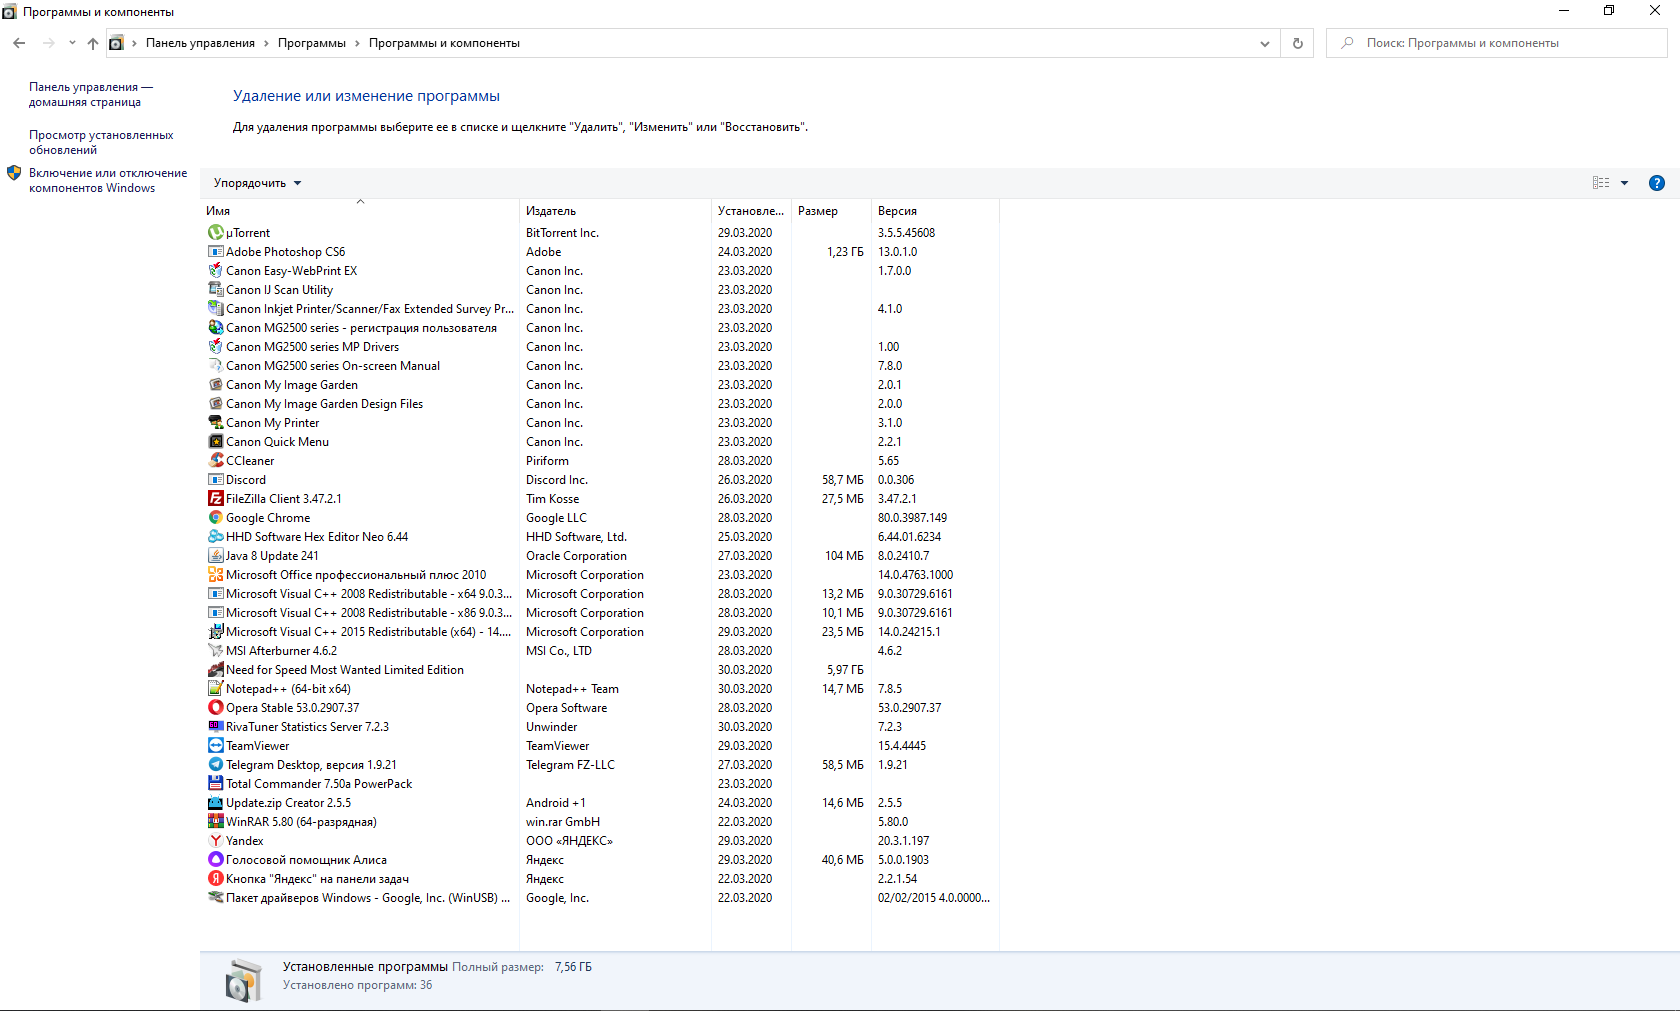Click the refresh button in address bar

click(1298, 43)
